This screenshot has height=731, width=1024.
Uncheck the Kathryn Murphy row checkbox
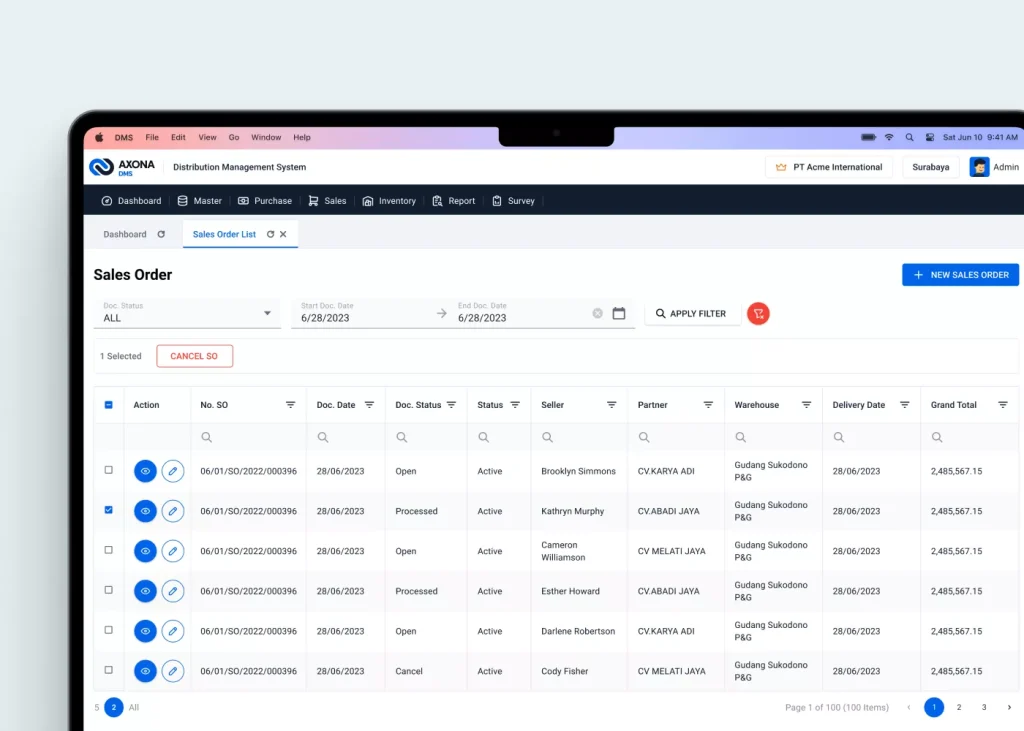point(109,510)
